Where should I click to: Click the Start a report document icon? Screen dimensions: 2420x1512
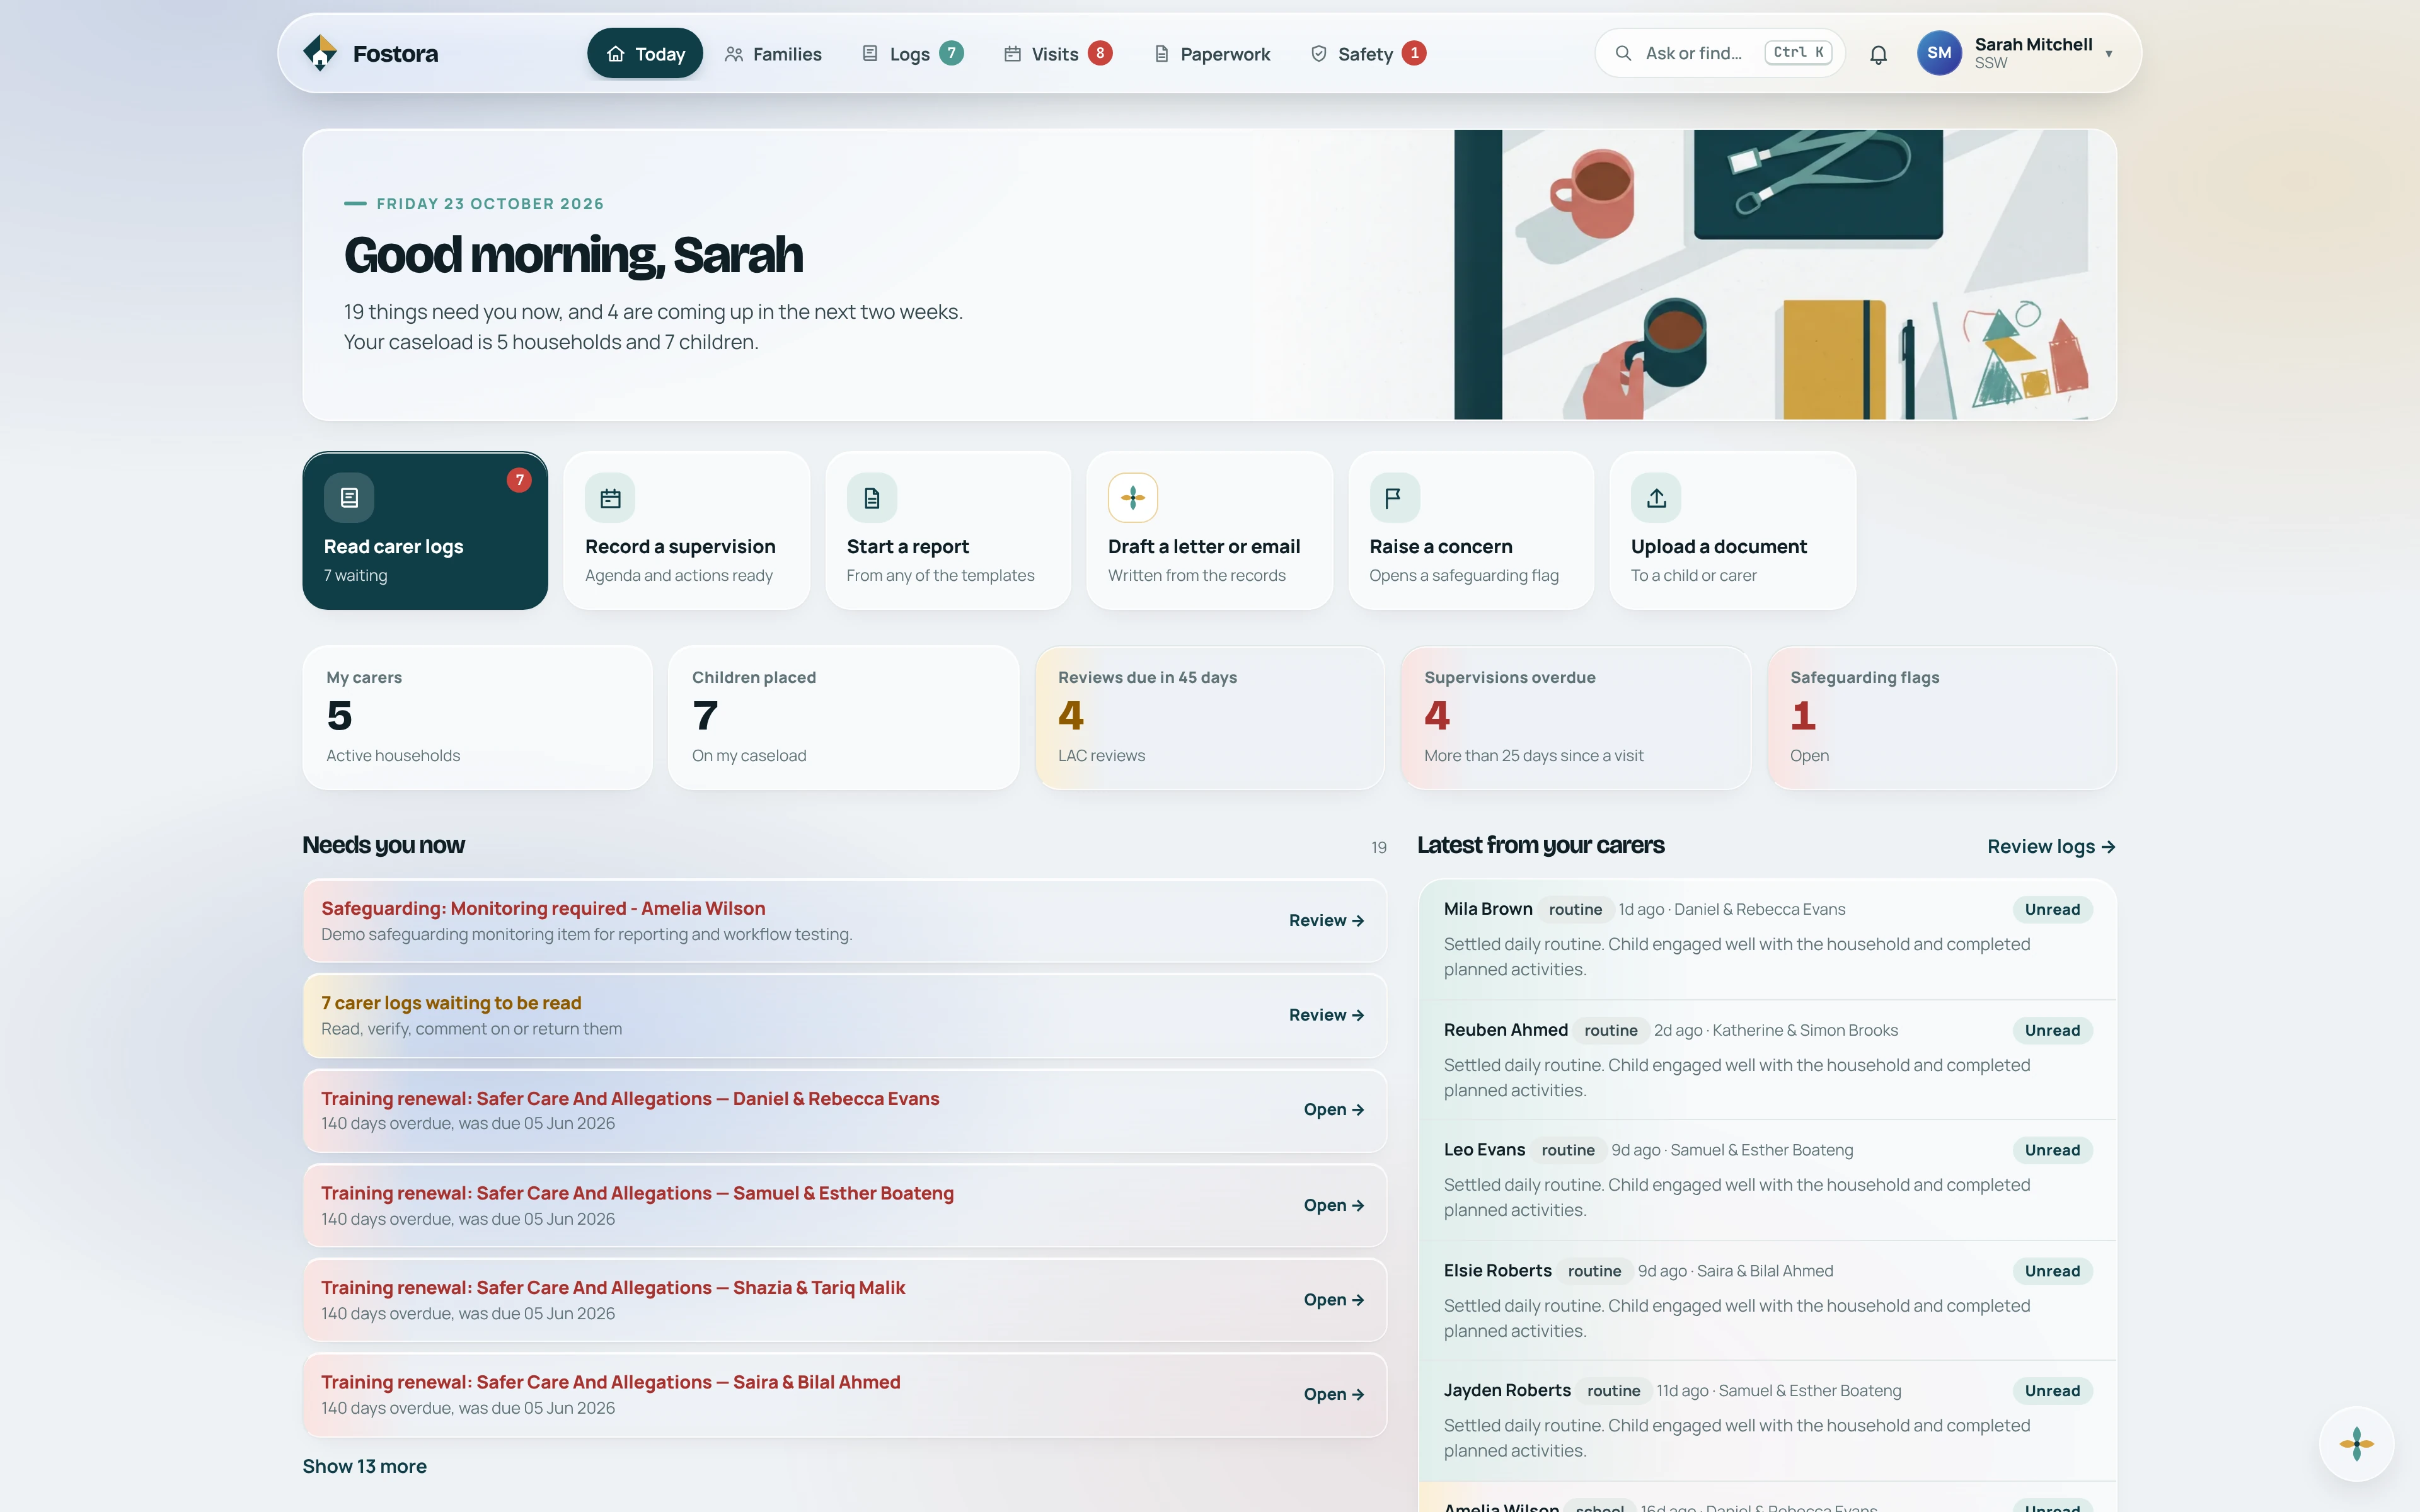point(872,497)
